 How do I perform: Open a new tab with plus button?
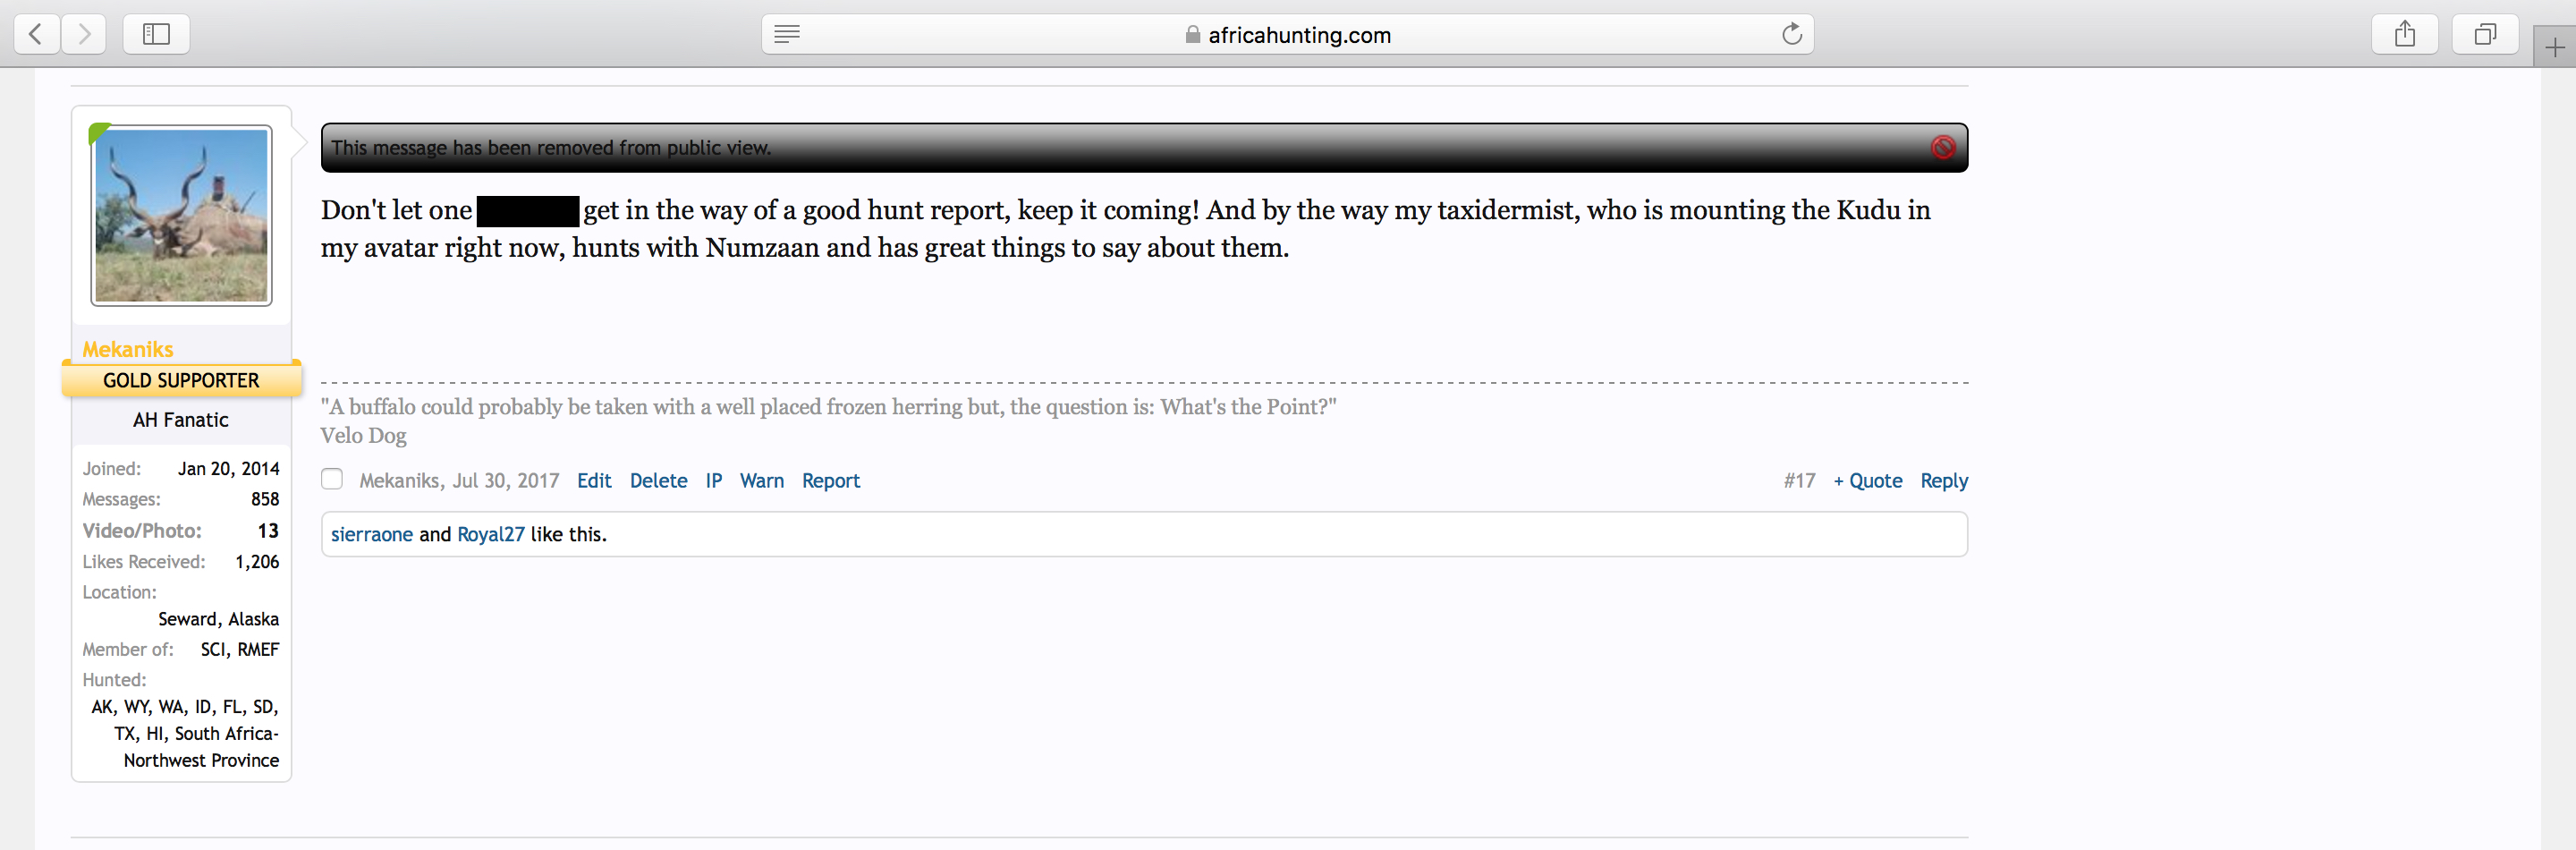pyautogui.click(x=2554, y=47)
